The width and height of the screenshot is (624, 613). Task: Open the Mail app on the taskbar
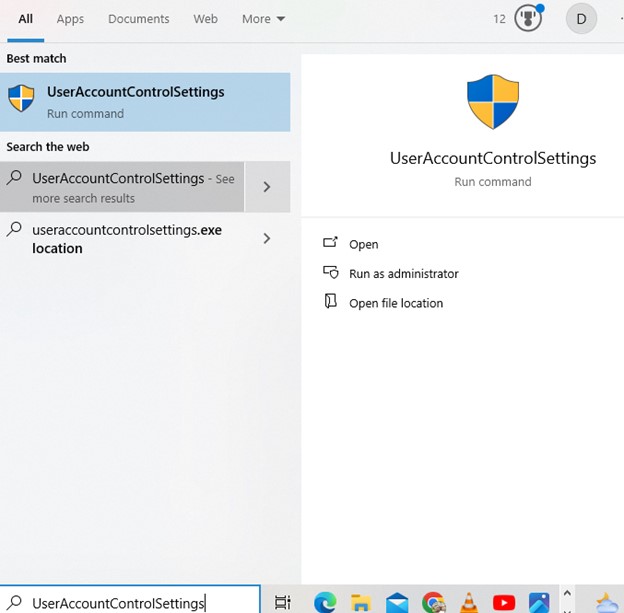tap(397, 603)
